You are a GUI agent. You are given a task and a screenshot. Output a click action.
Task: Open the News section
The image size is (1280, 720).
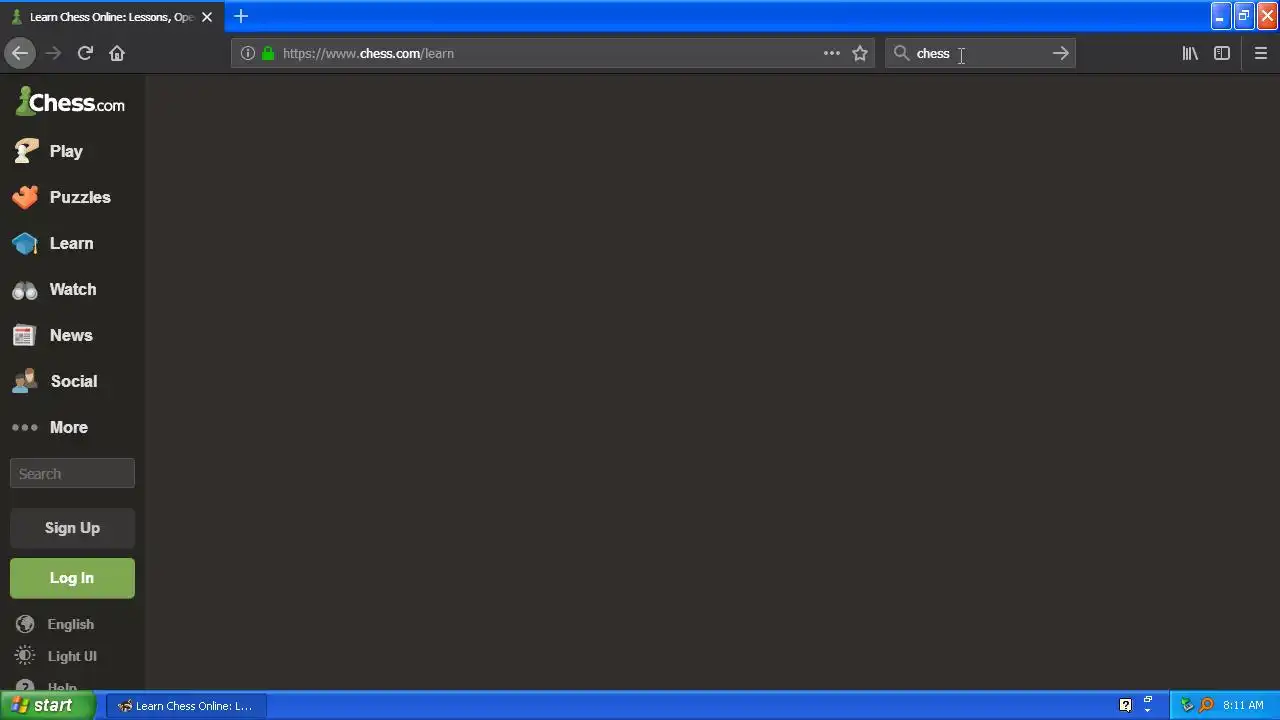tap(72, 335)
